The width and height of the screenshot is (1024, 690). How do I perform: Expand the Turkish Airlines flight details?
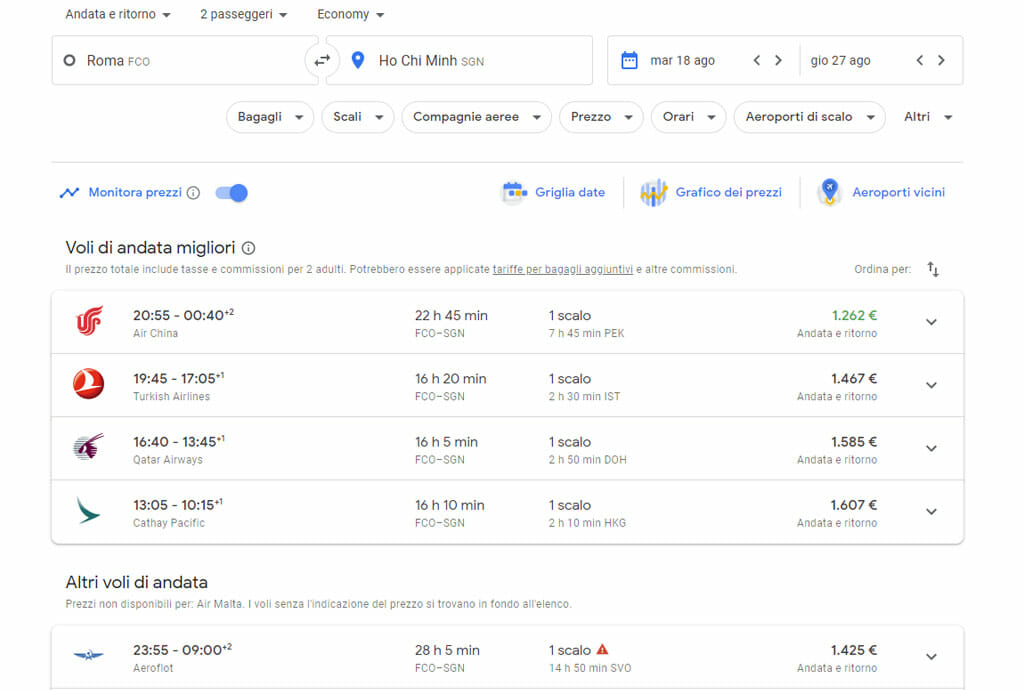(931, 385)
